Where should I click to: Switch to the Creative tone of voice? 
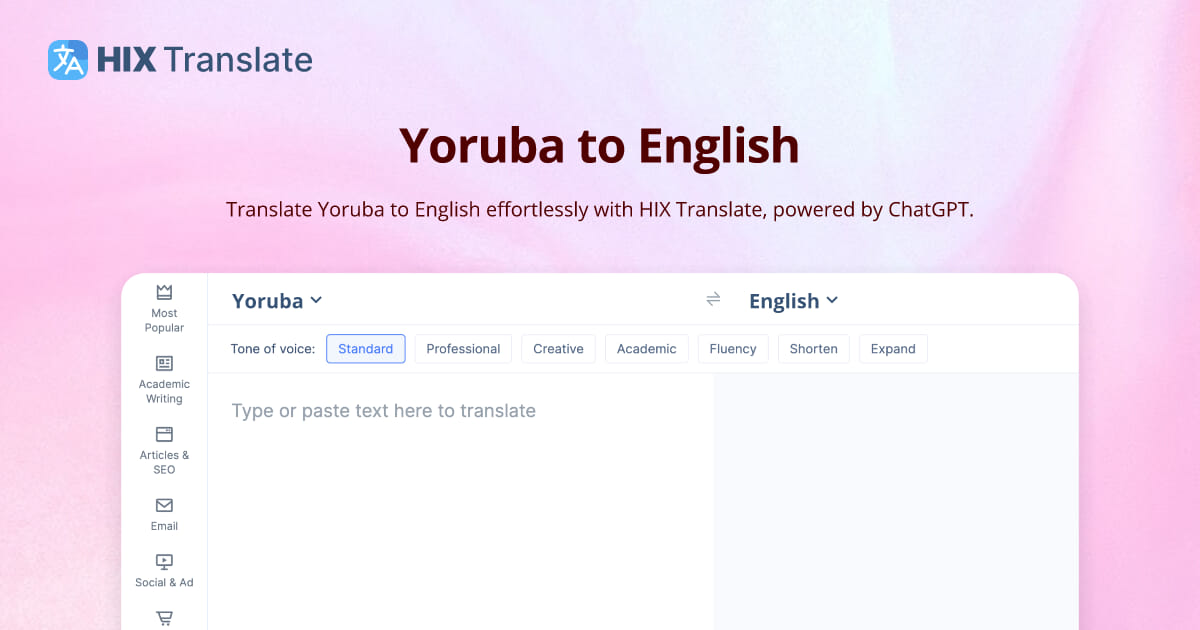pyautogui.click(x=558, y=348)
